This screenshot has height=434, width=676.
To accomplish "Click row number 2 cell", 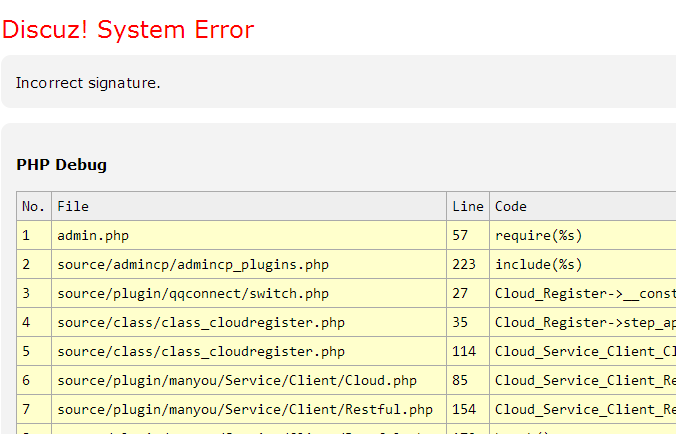I will (x=34, y=264).
